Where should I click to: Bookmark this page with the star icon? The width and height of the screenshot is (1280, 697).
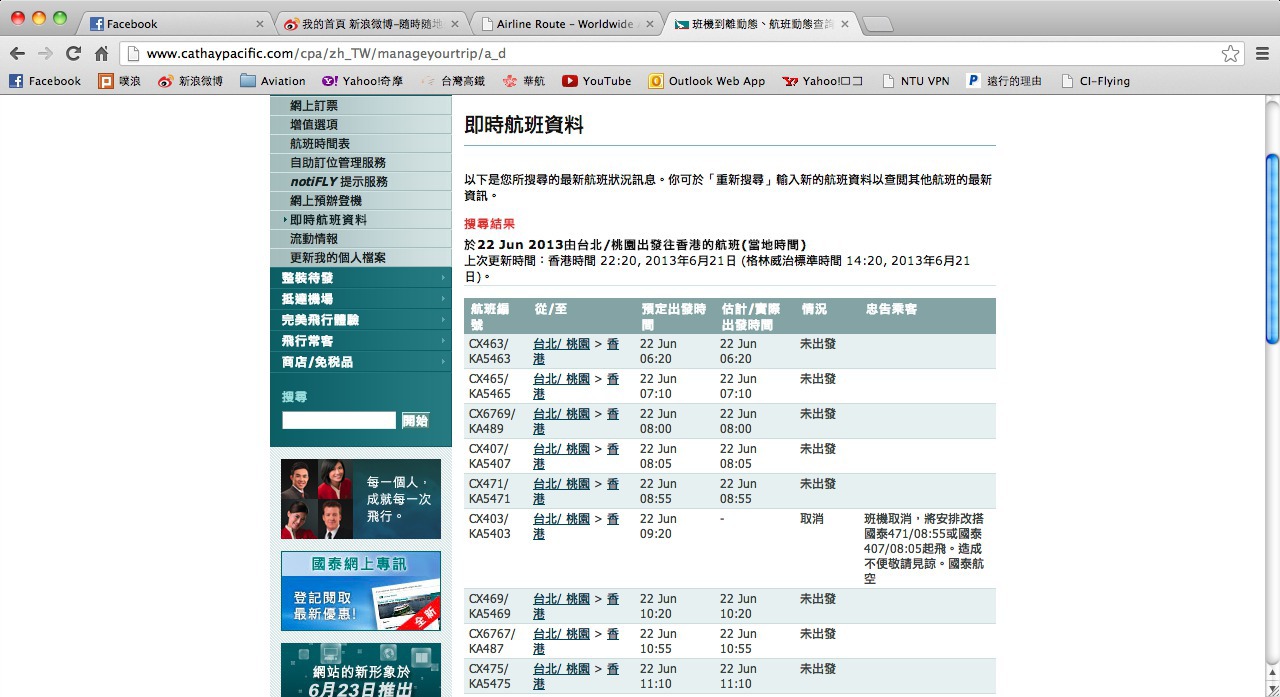click(x=1230, y=54)
